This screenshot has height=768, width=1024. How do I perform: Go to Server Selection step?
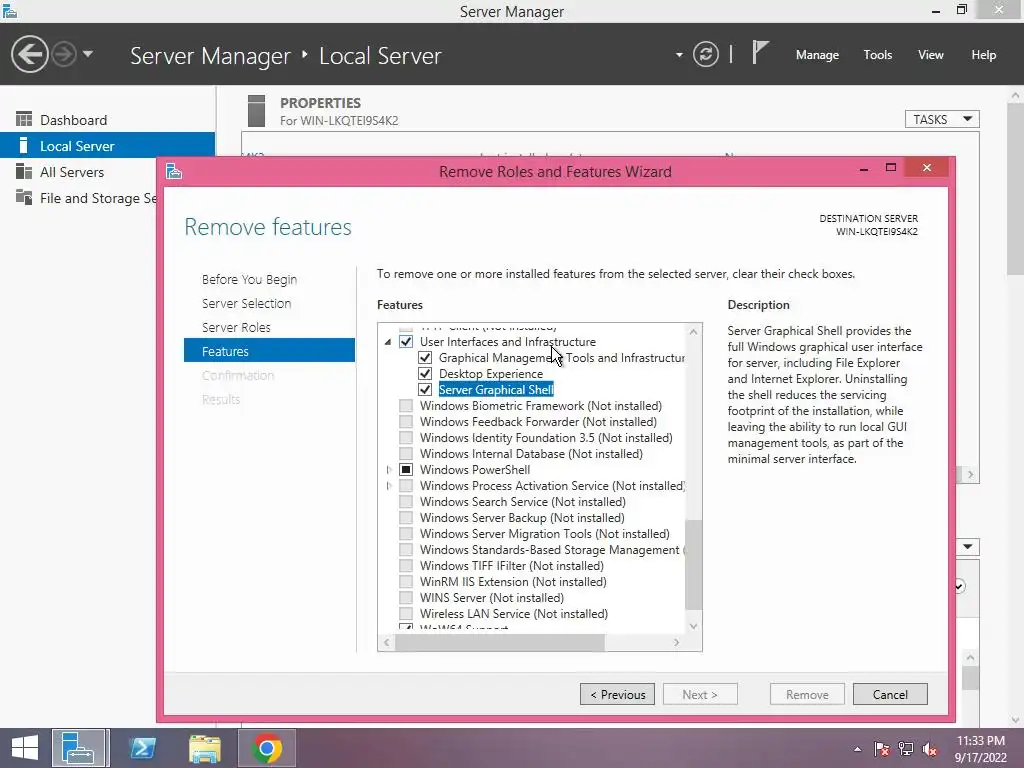[x=246, y=304]
